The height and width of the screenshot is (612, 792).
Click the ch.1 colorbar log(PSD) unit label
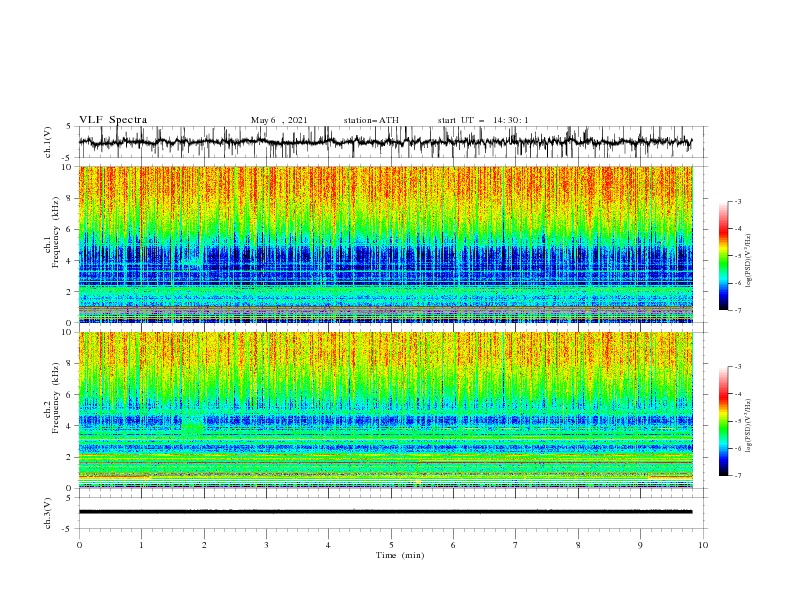[x=748, y=261]
